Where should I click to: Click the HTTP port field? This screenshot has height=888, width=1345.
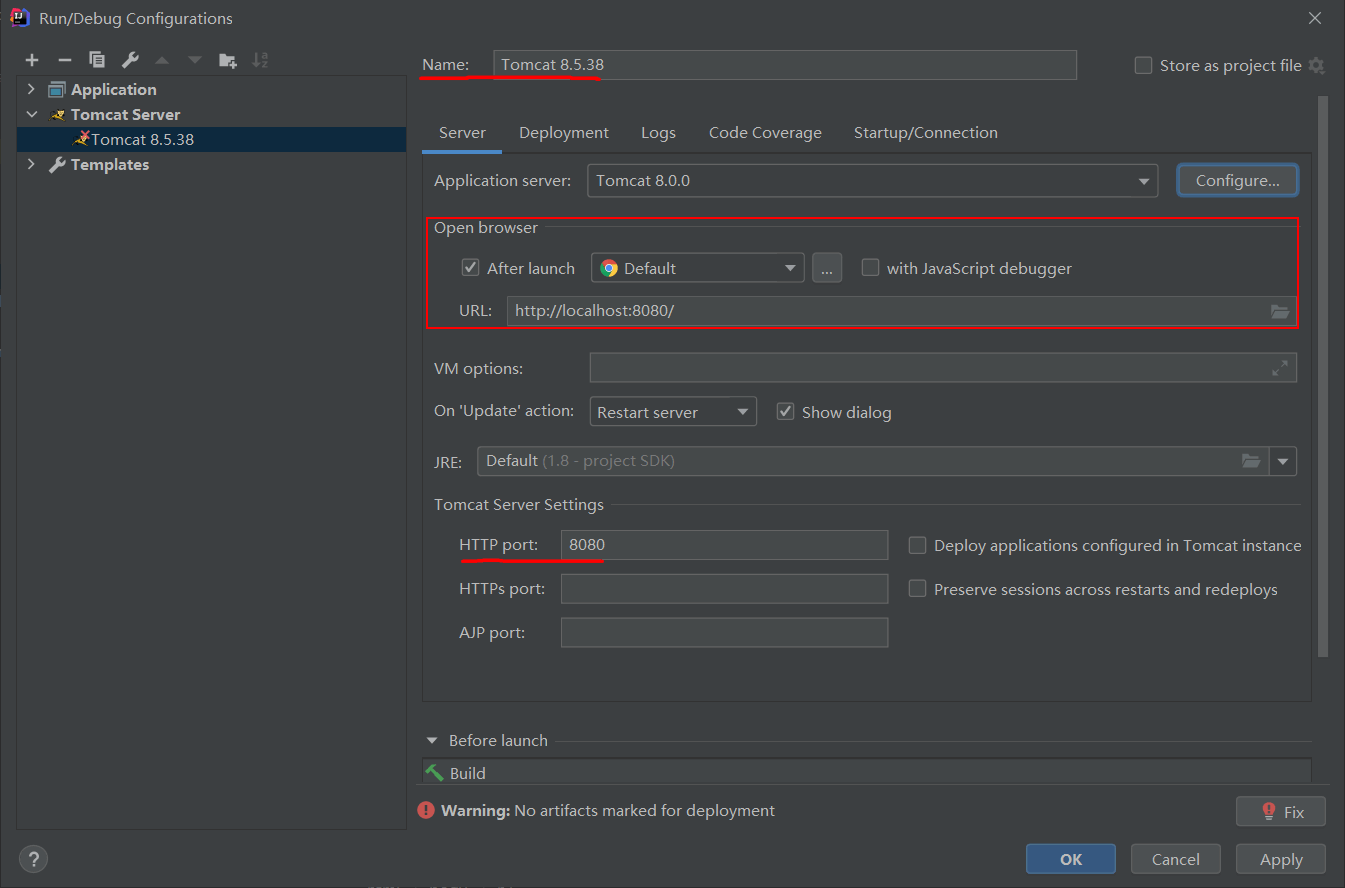(x=724, y=545)
